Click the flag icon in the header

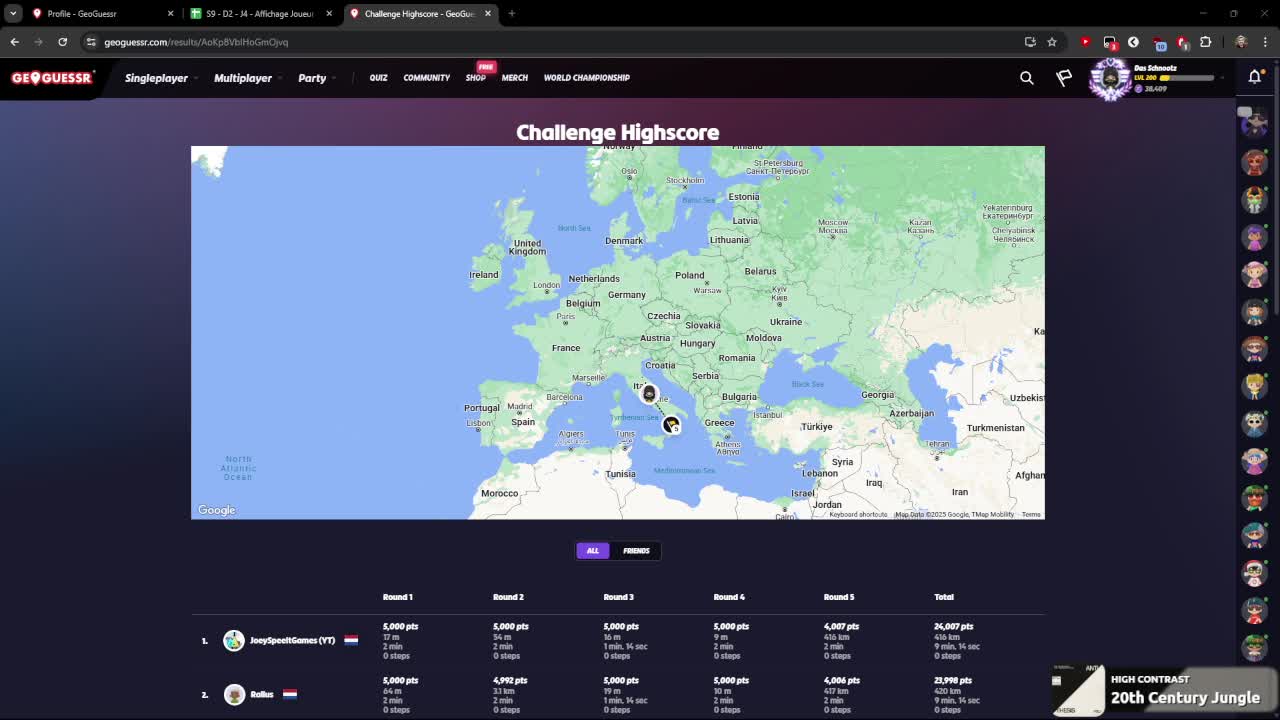pos(1064,78)
